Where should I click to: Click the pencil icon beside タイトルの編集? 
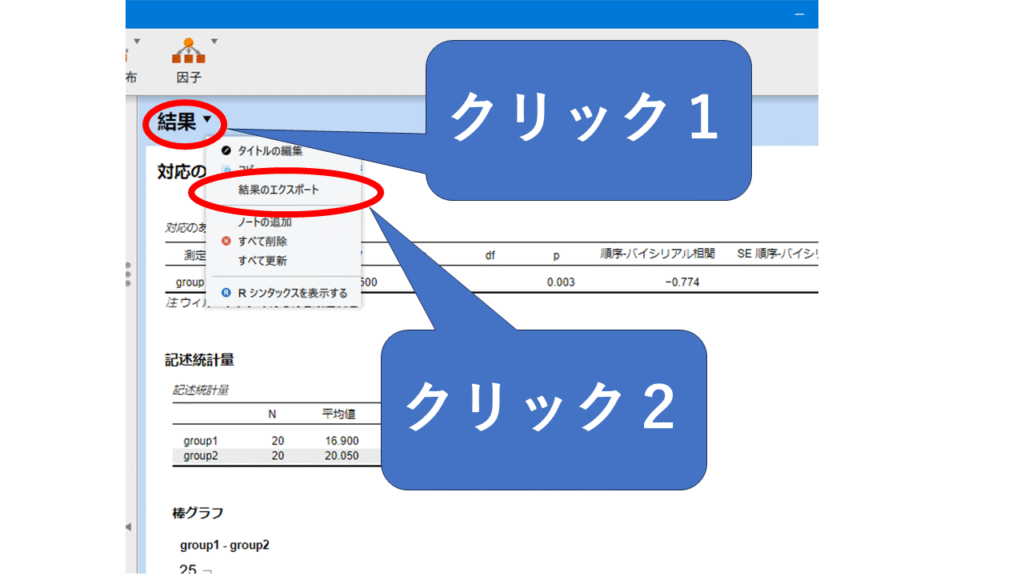click(226, 151)
